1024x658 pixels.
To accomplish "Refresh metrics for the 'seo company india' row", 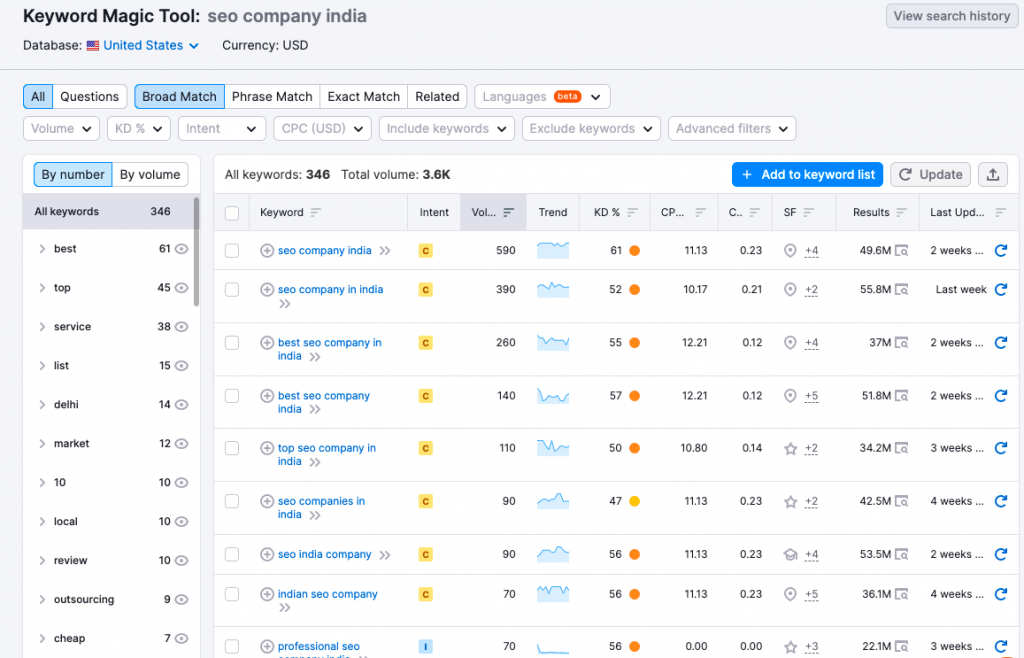I will point(1001,251).
